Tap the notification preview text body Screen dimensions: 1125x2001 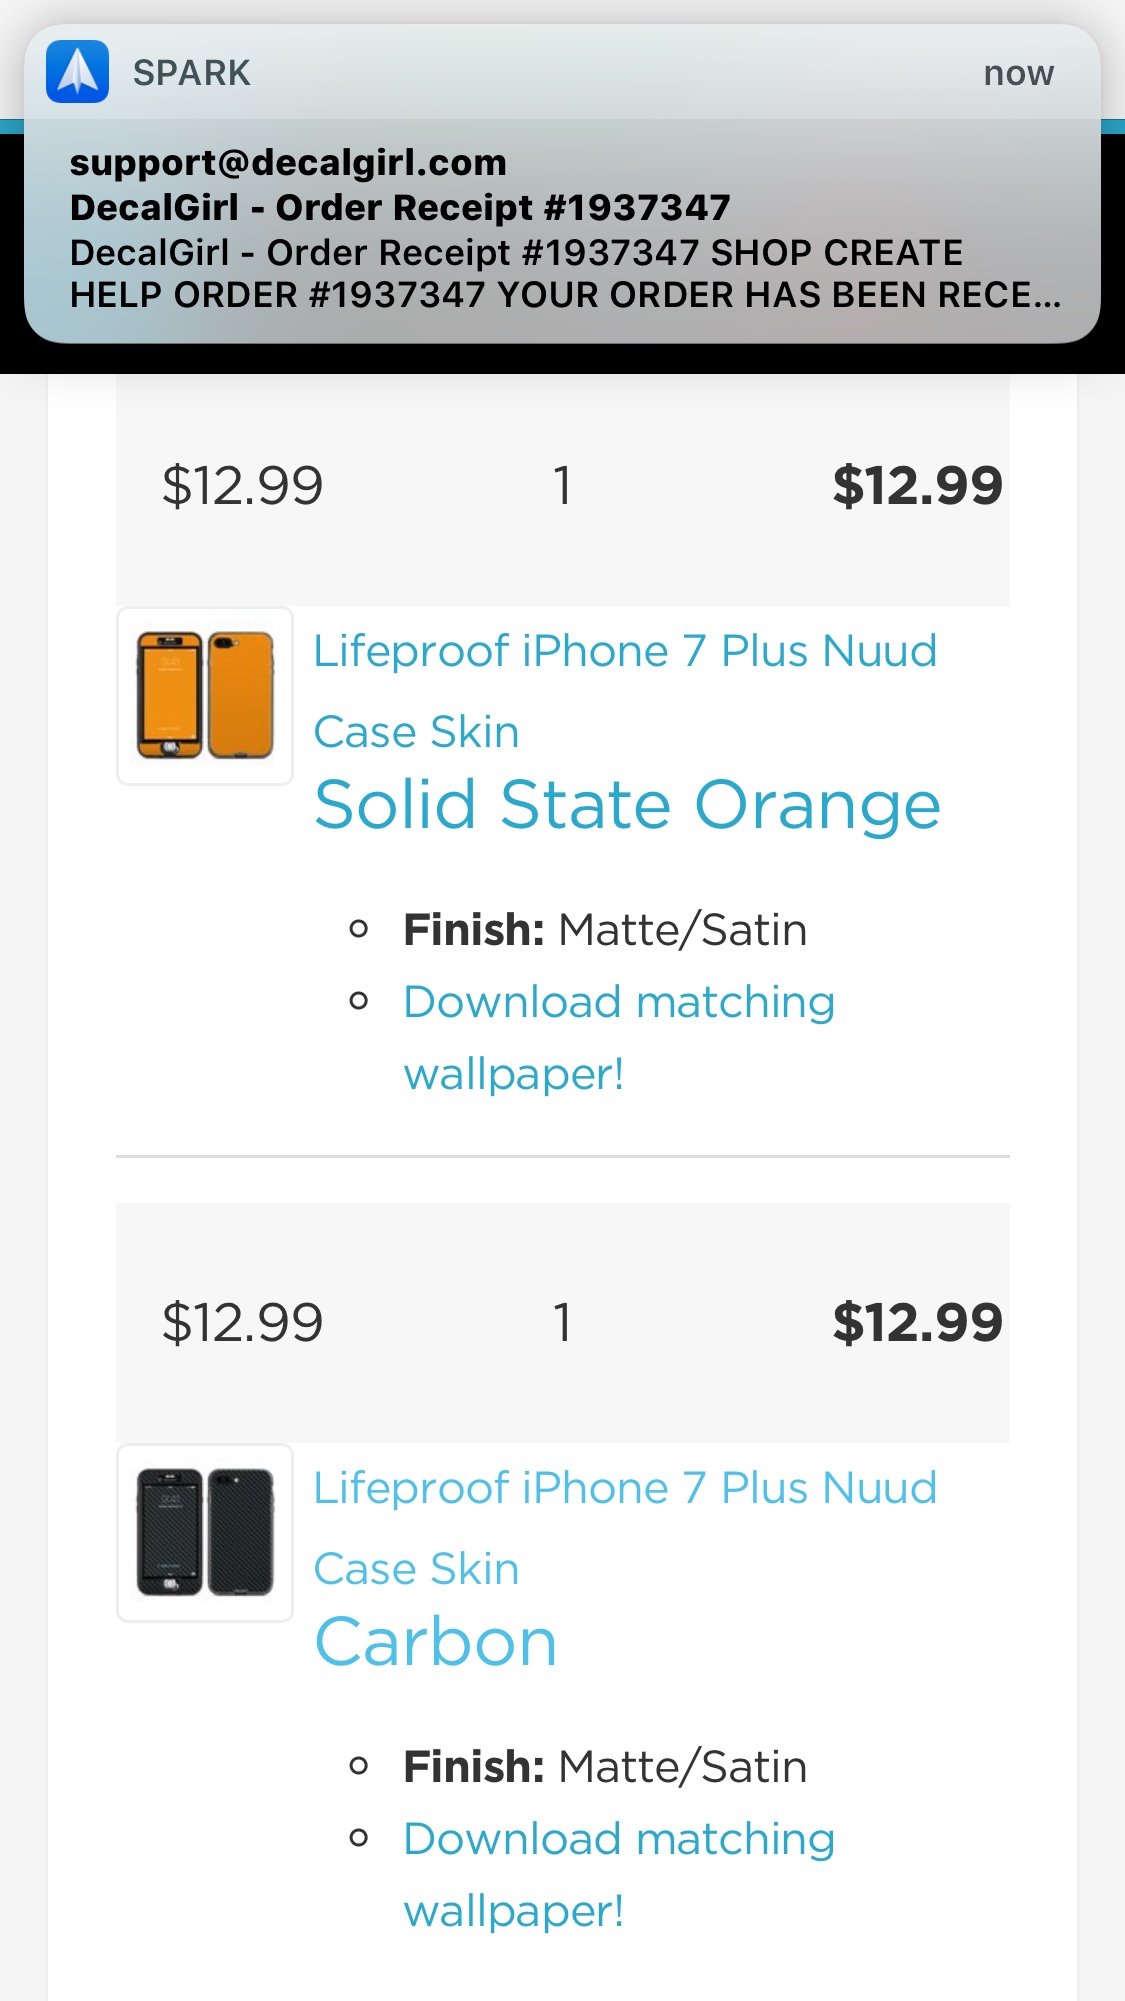coord(565,274)
